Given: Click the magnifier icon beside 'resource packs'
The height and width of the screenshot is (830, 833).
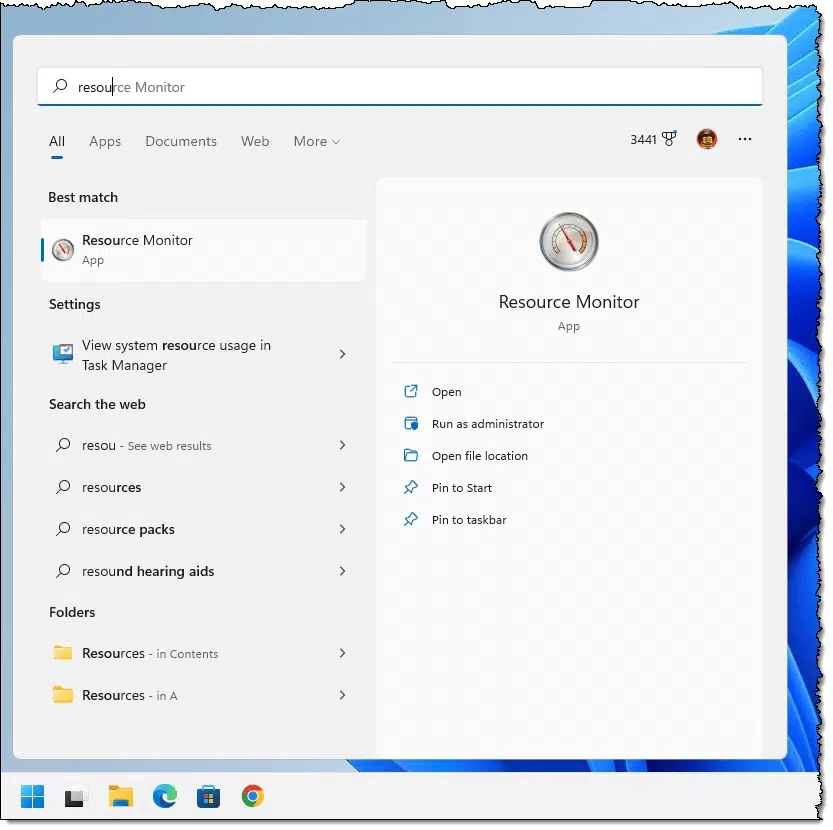Looking at the screenshot, I should (63, 529).
